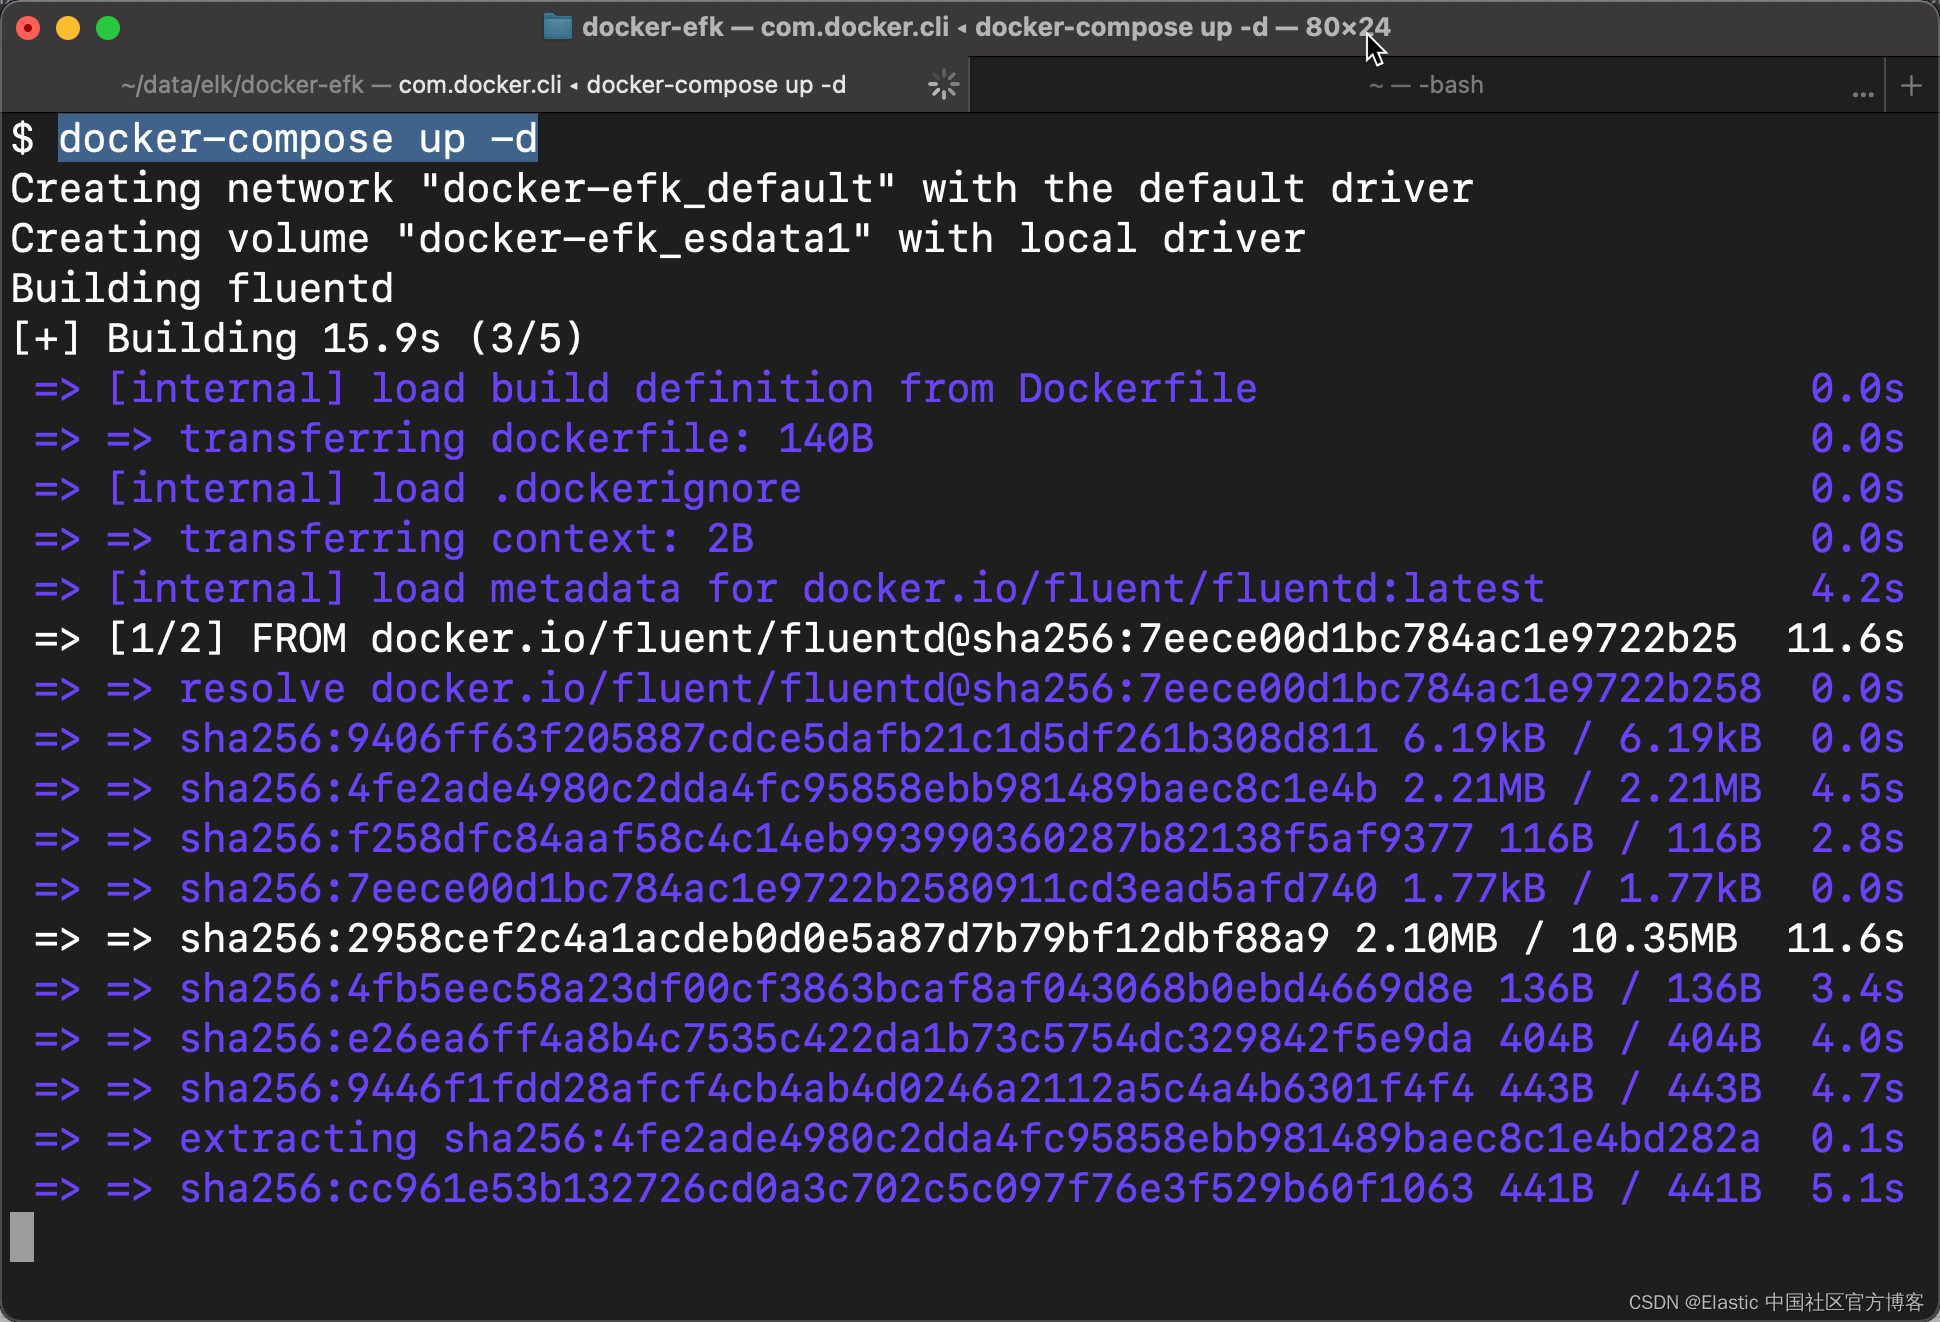Click the folder proxy icon in the title bar
Image resolution: width=1940 pixels, height=1322 pixels.
tap(557, 27)
